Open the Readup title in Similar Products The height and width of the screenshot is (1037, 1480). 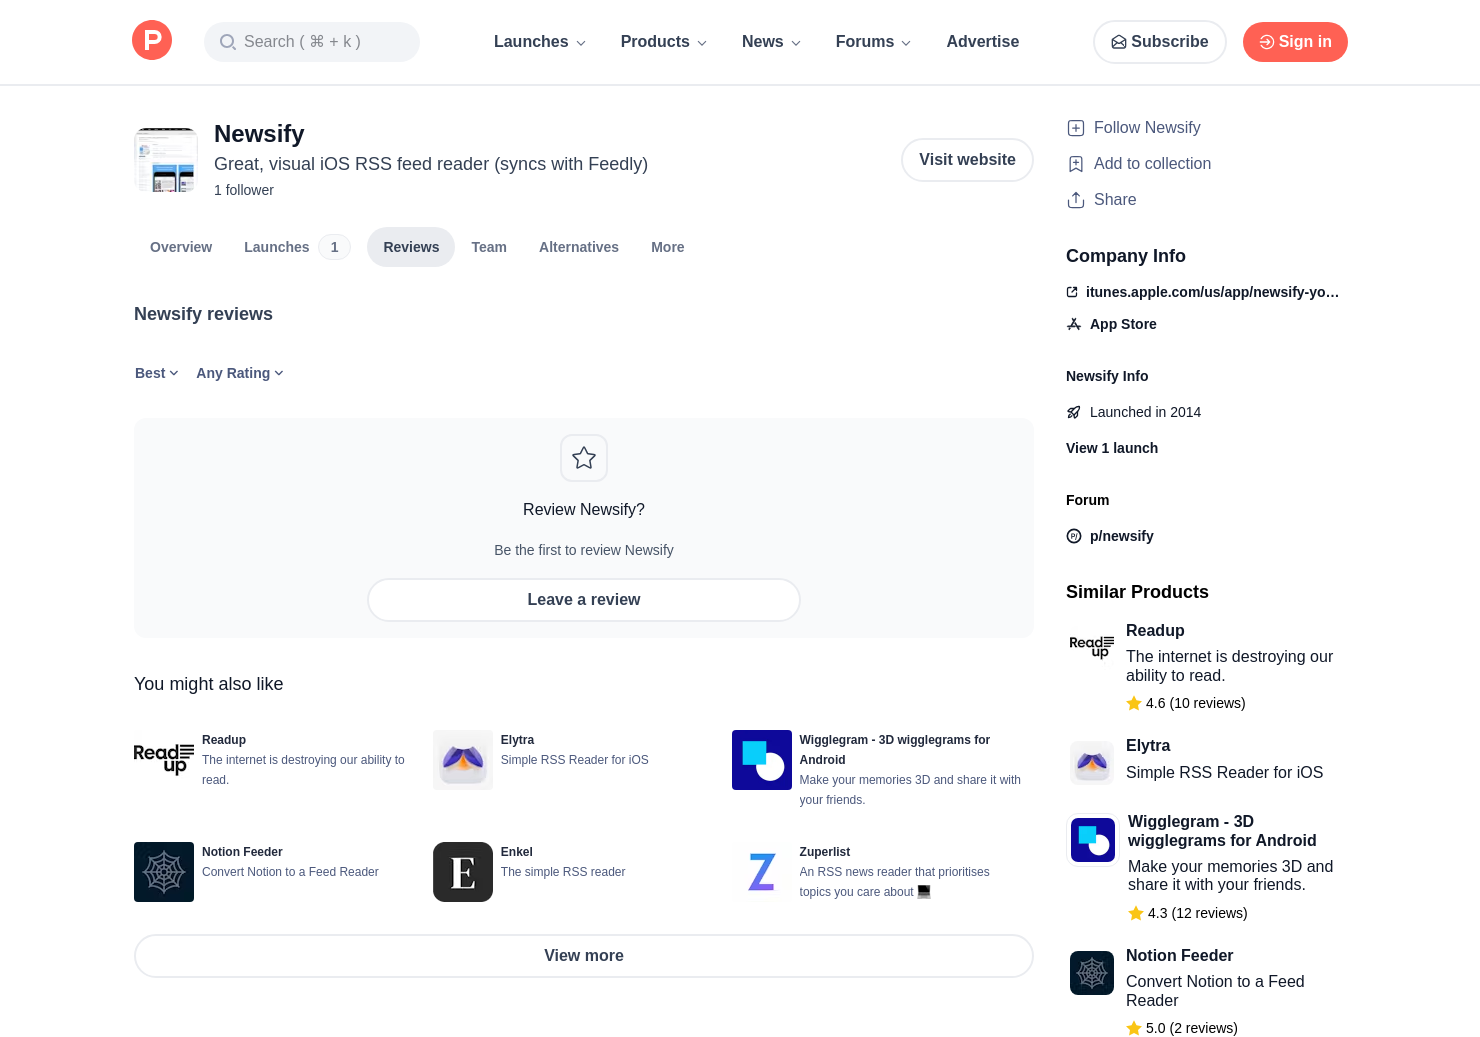(x=1155, y=631)
